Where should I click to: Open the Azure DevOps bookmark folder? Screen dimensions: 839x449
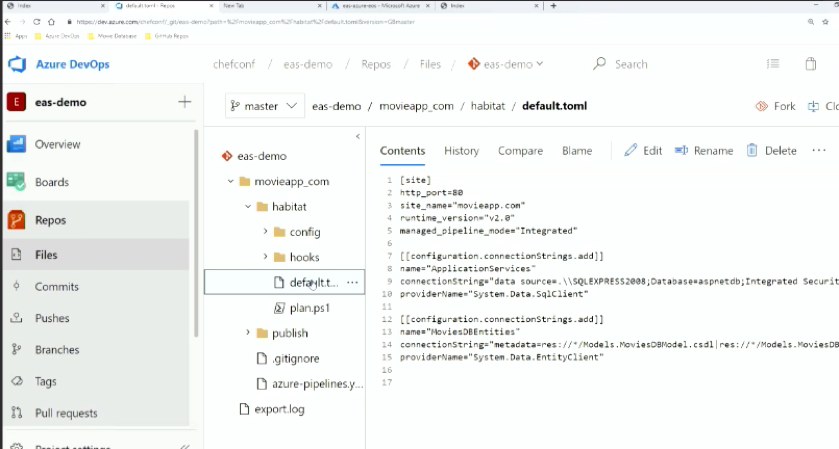[58, 36]
